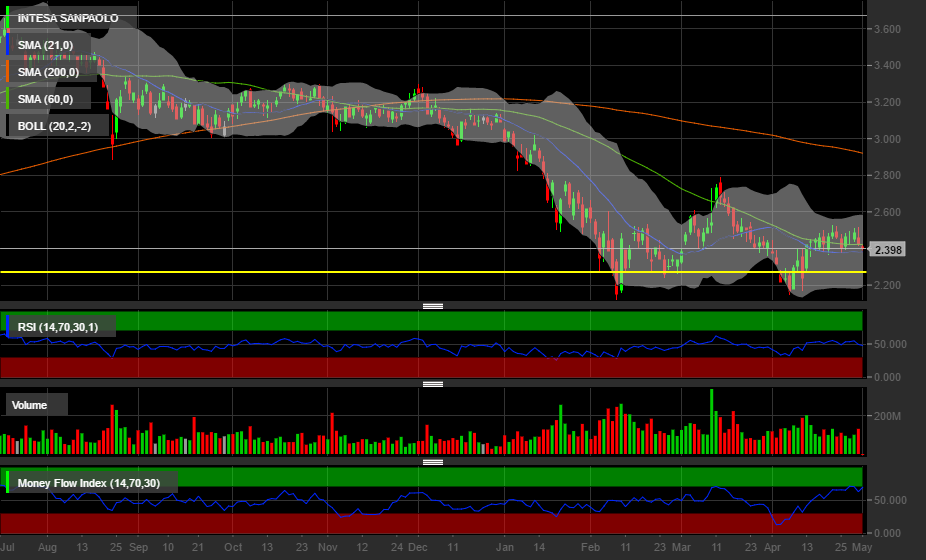Click the Apr date label
This screenshot has height=560, width=926.
tap(772, 548)
